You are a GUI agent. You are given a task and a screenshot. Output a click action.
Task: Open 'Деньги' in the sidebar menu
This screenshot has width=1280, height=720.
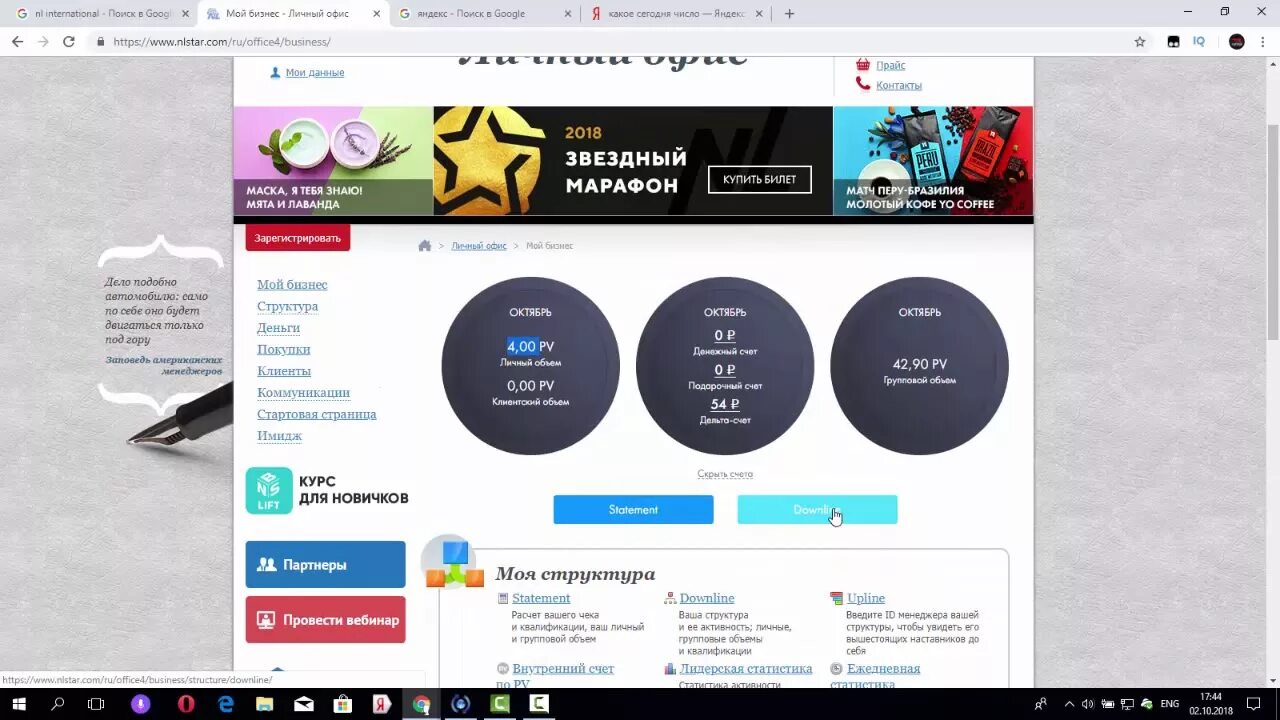click(x=278, y=328)
